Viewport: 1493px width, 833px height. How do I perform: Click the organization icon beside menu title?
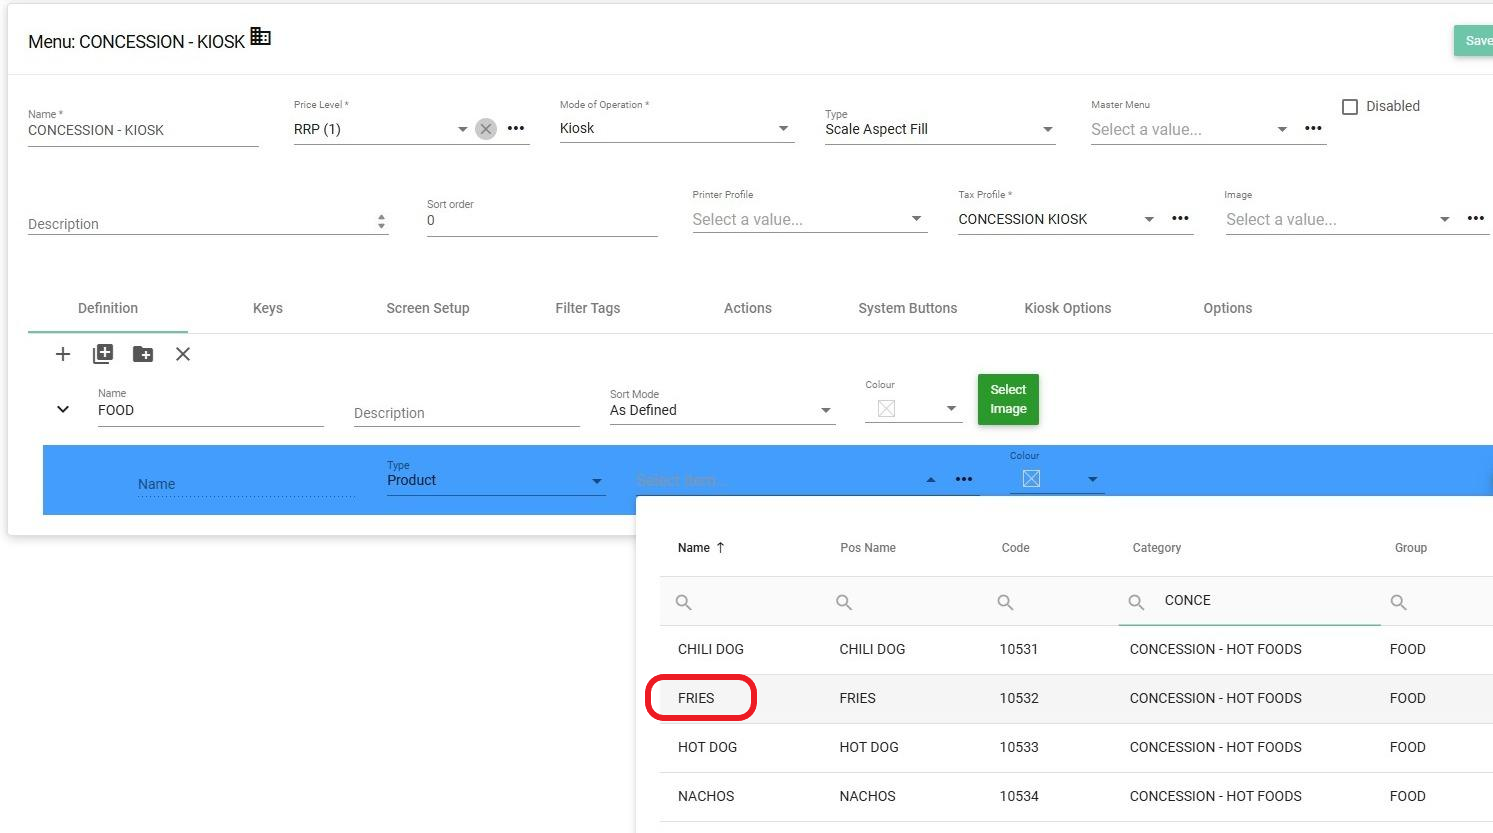(x=261, y=37)
